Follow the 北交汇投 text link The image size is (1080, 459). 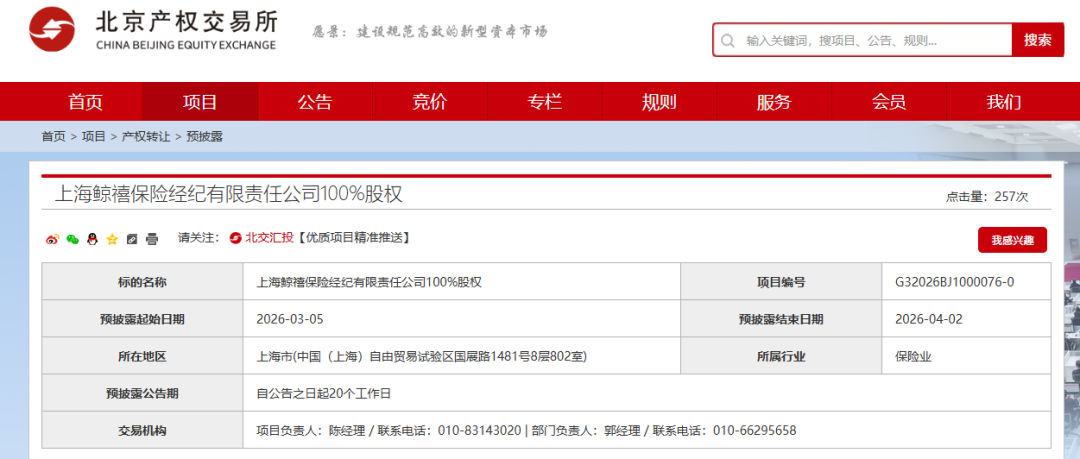coord(270,238)
